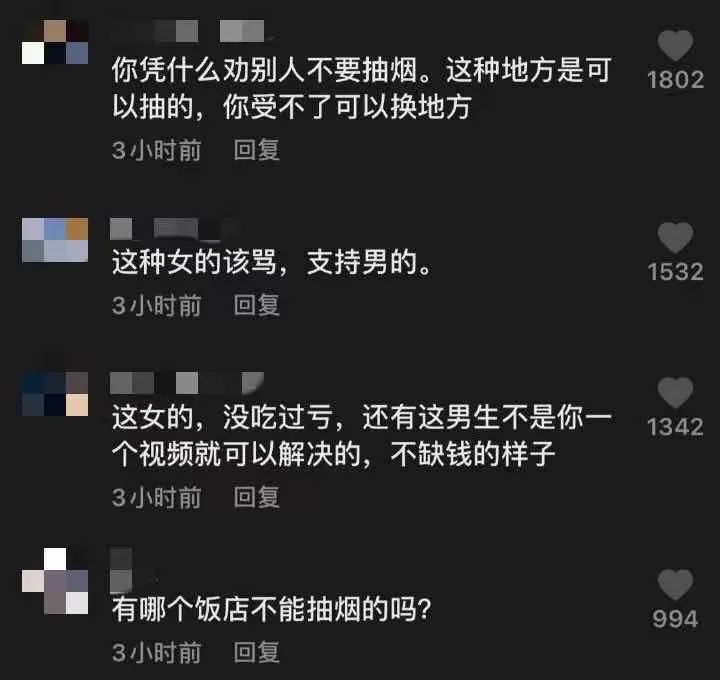Open avatar of the 饭店 question commenter

[x=55, y=580]
